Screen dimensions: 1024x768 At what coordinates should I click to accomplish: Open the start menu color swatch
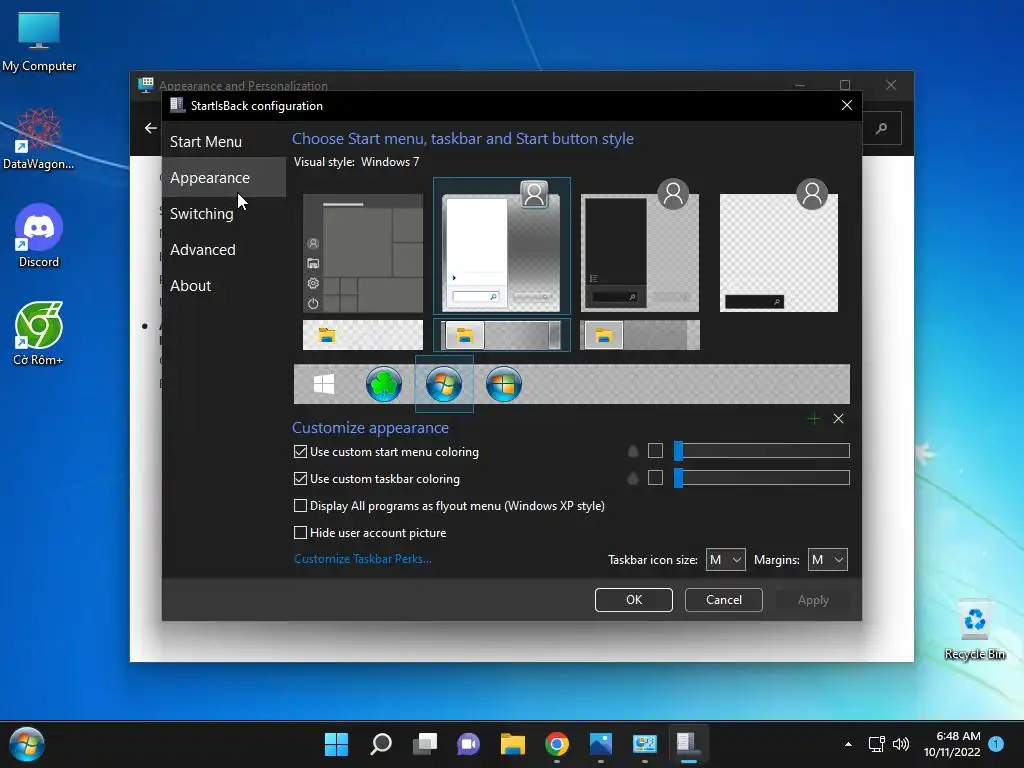(655, 451)
